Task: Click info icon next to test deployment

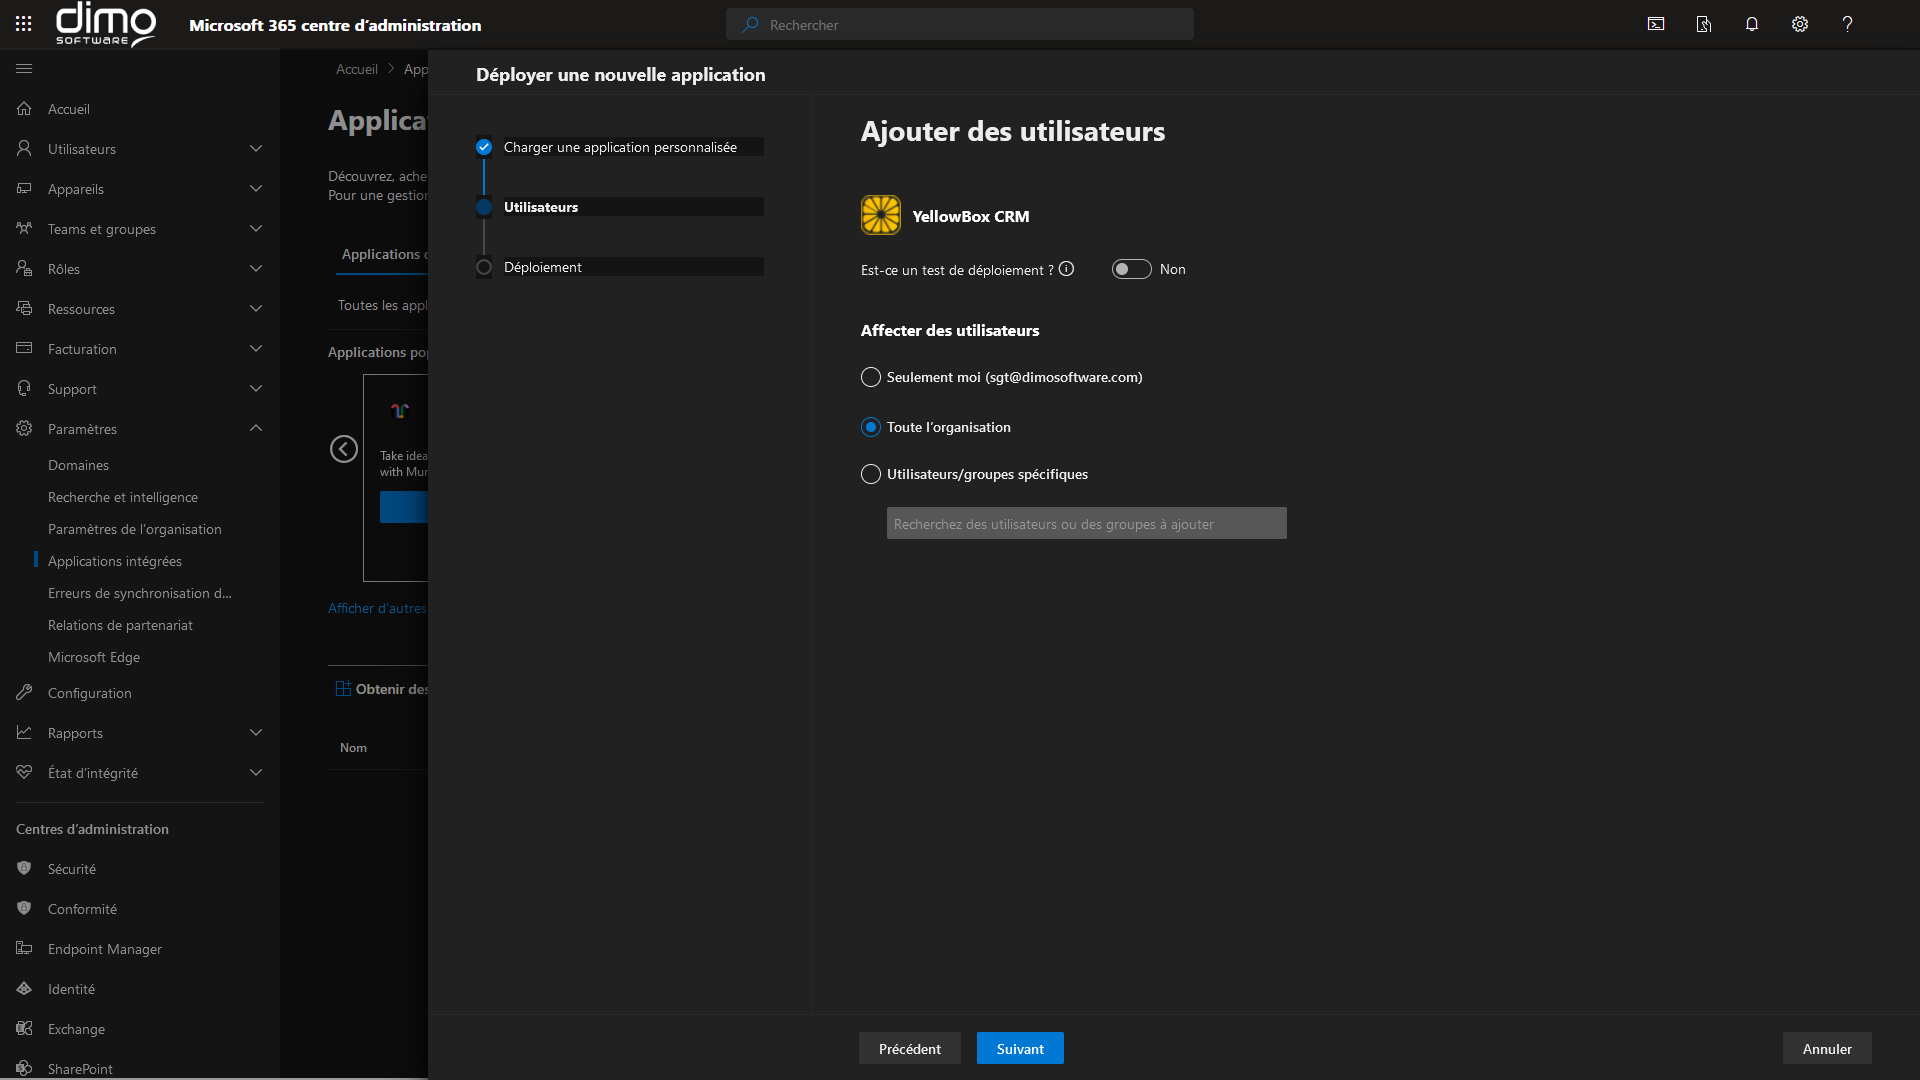Action: point(1067,269)
